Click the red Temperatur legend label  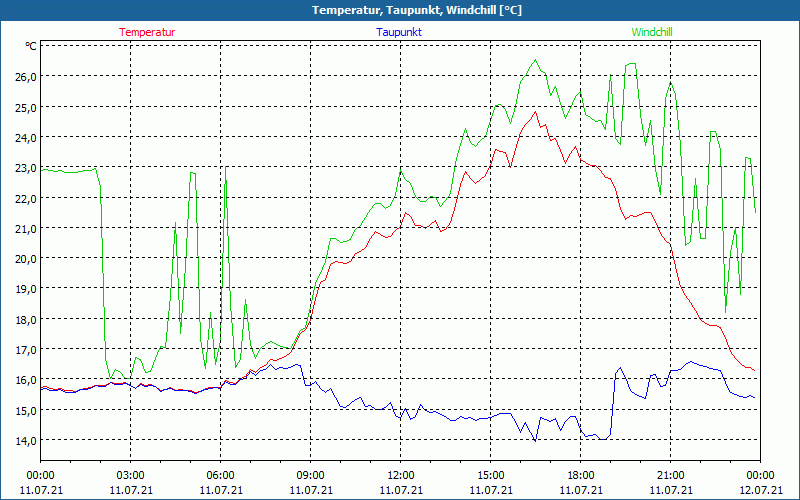click(x=147, y=32)
